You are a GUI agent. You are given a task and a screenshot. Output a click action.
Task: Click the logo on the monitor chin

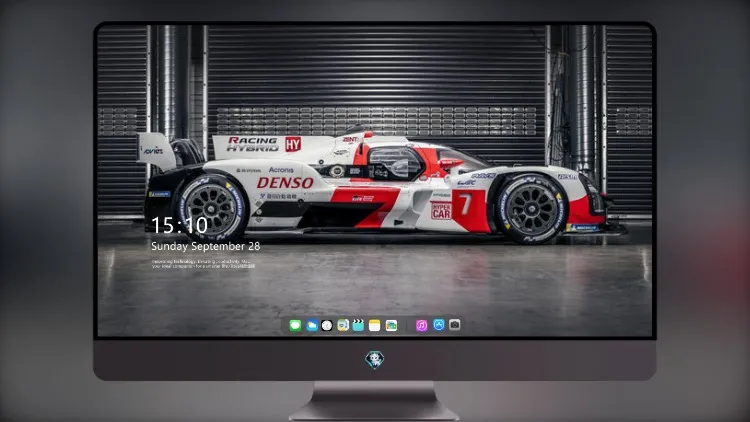coord(375,359)
